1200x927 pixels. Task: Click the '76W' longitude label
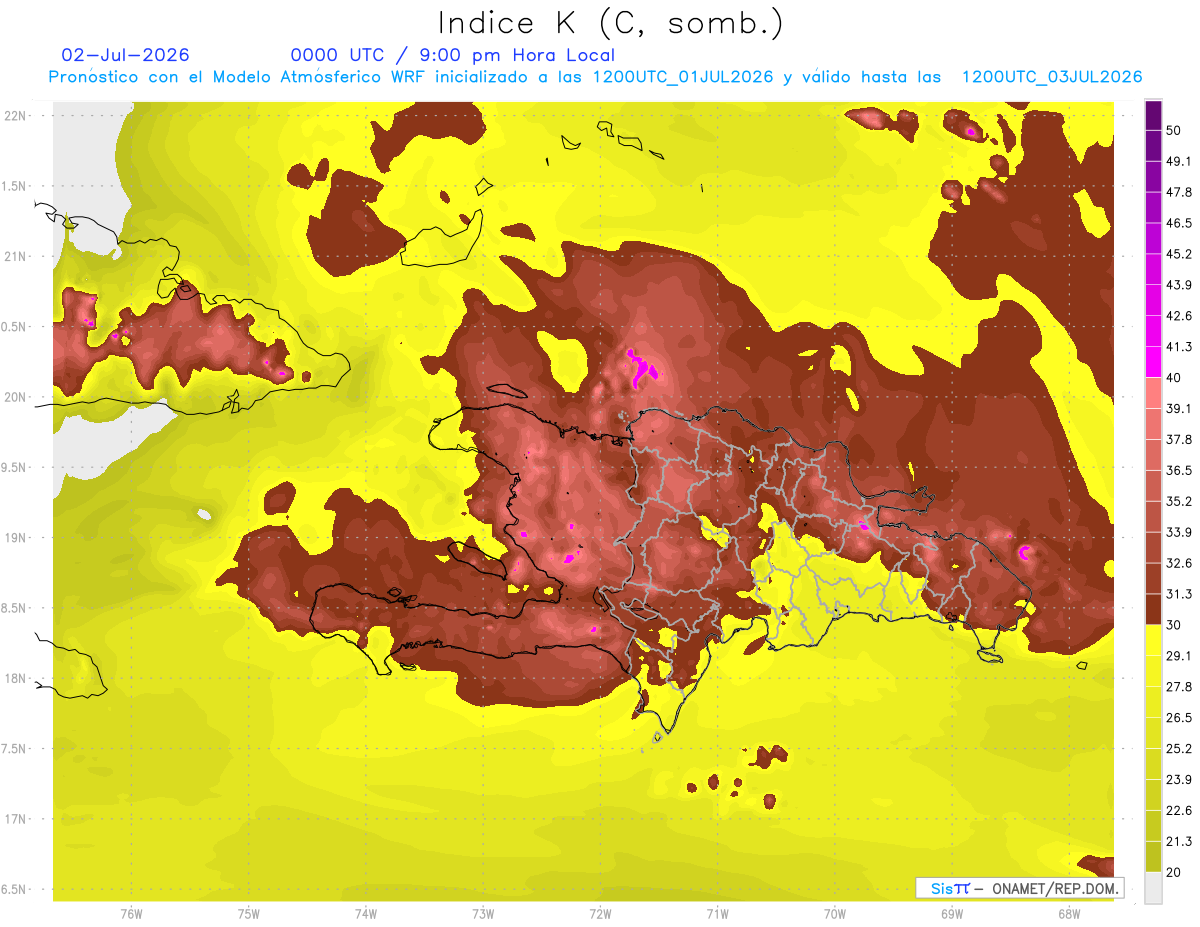[x=131, y=914]
